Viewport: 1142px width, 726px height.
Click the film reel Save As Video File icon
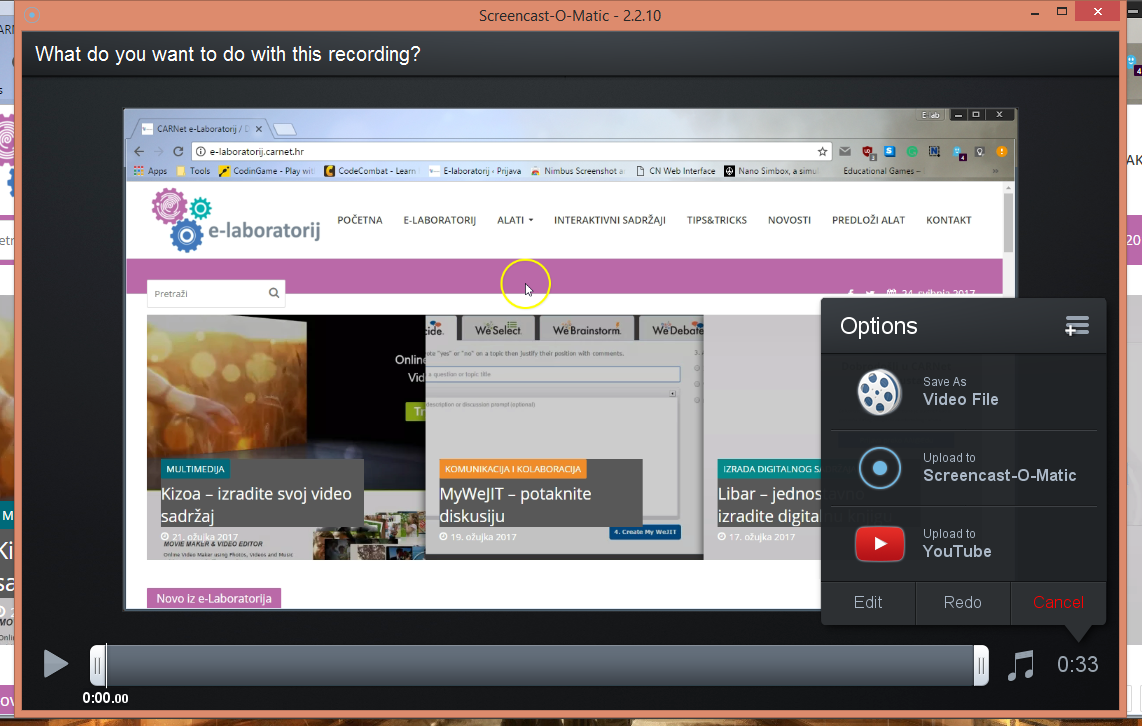click(x=879, y=392)
